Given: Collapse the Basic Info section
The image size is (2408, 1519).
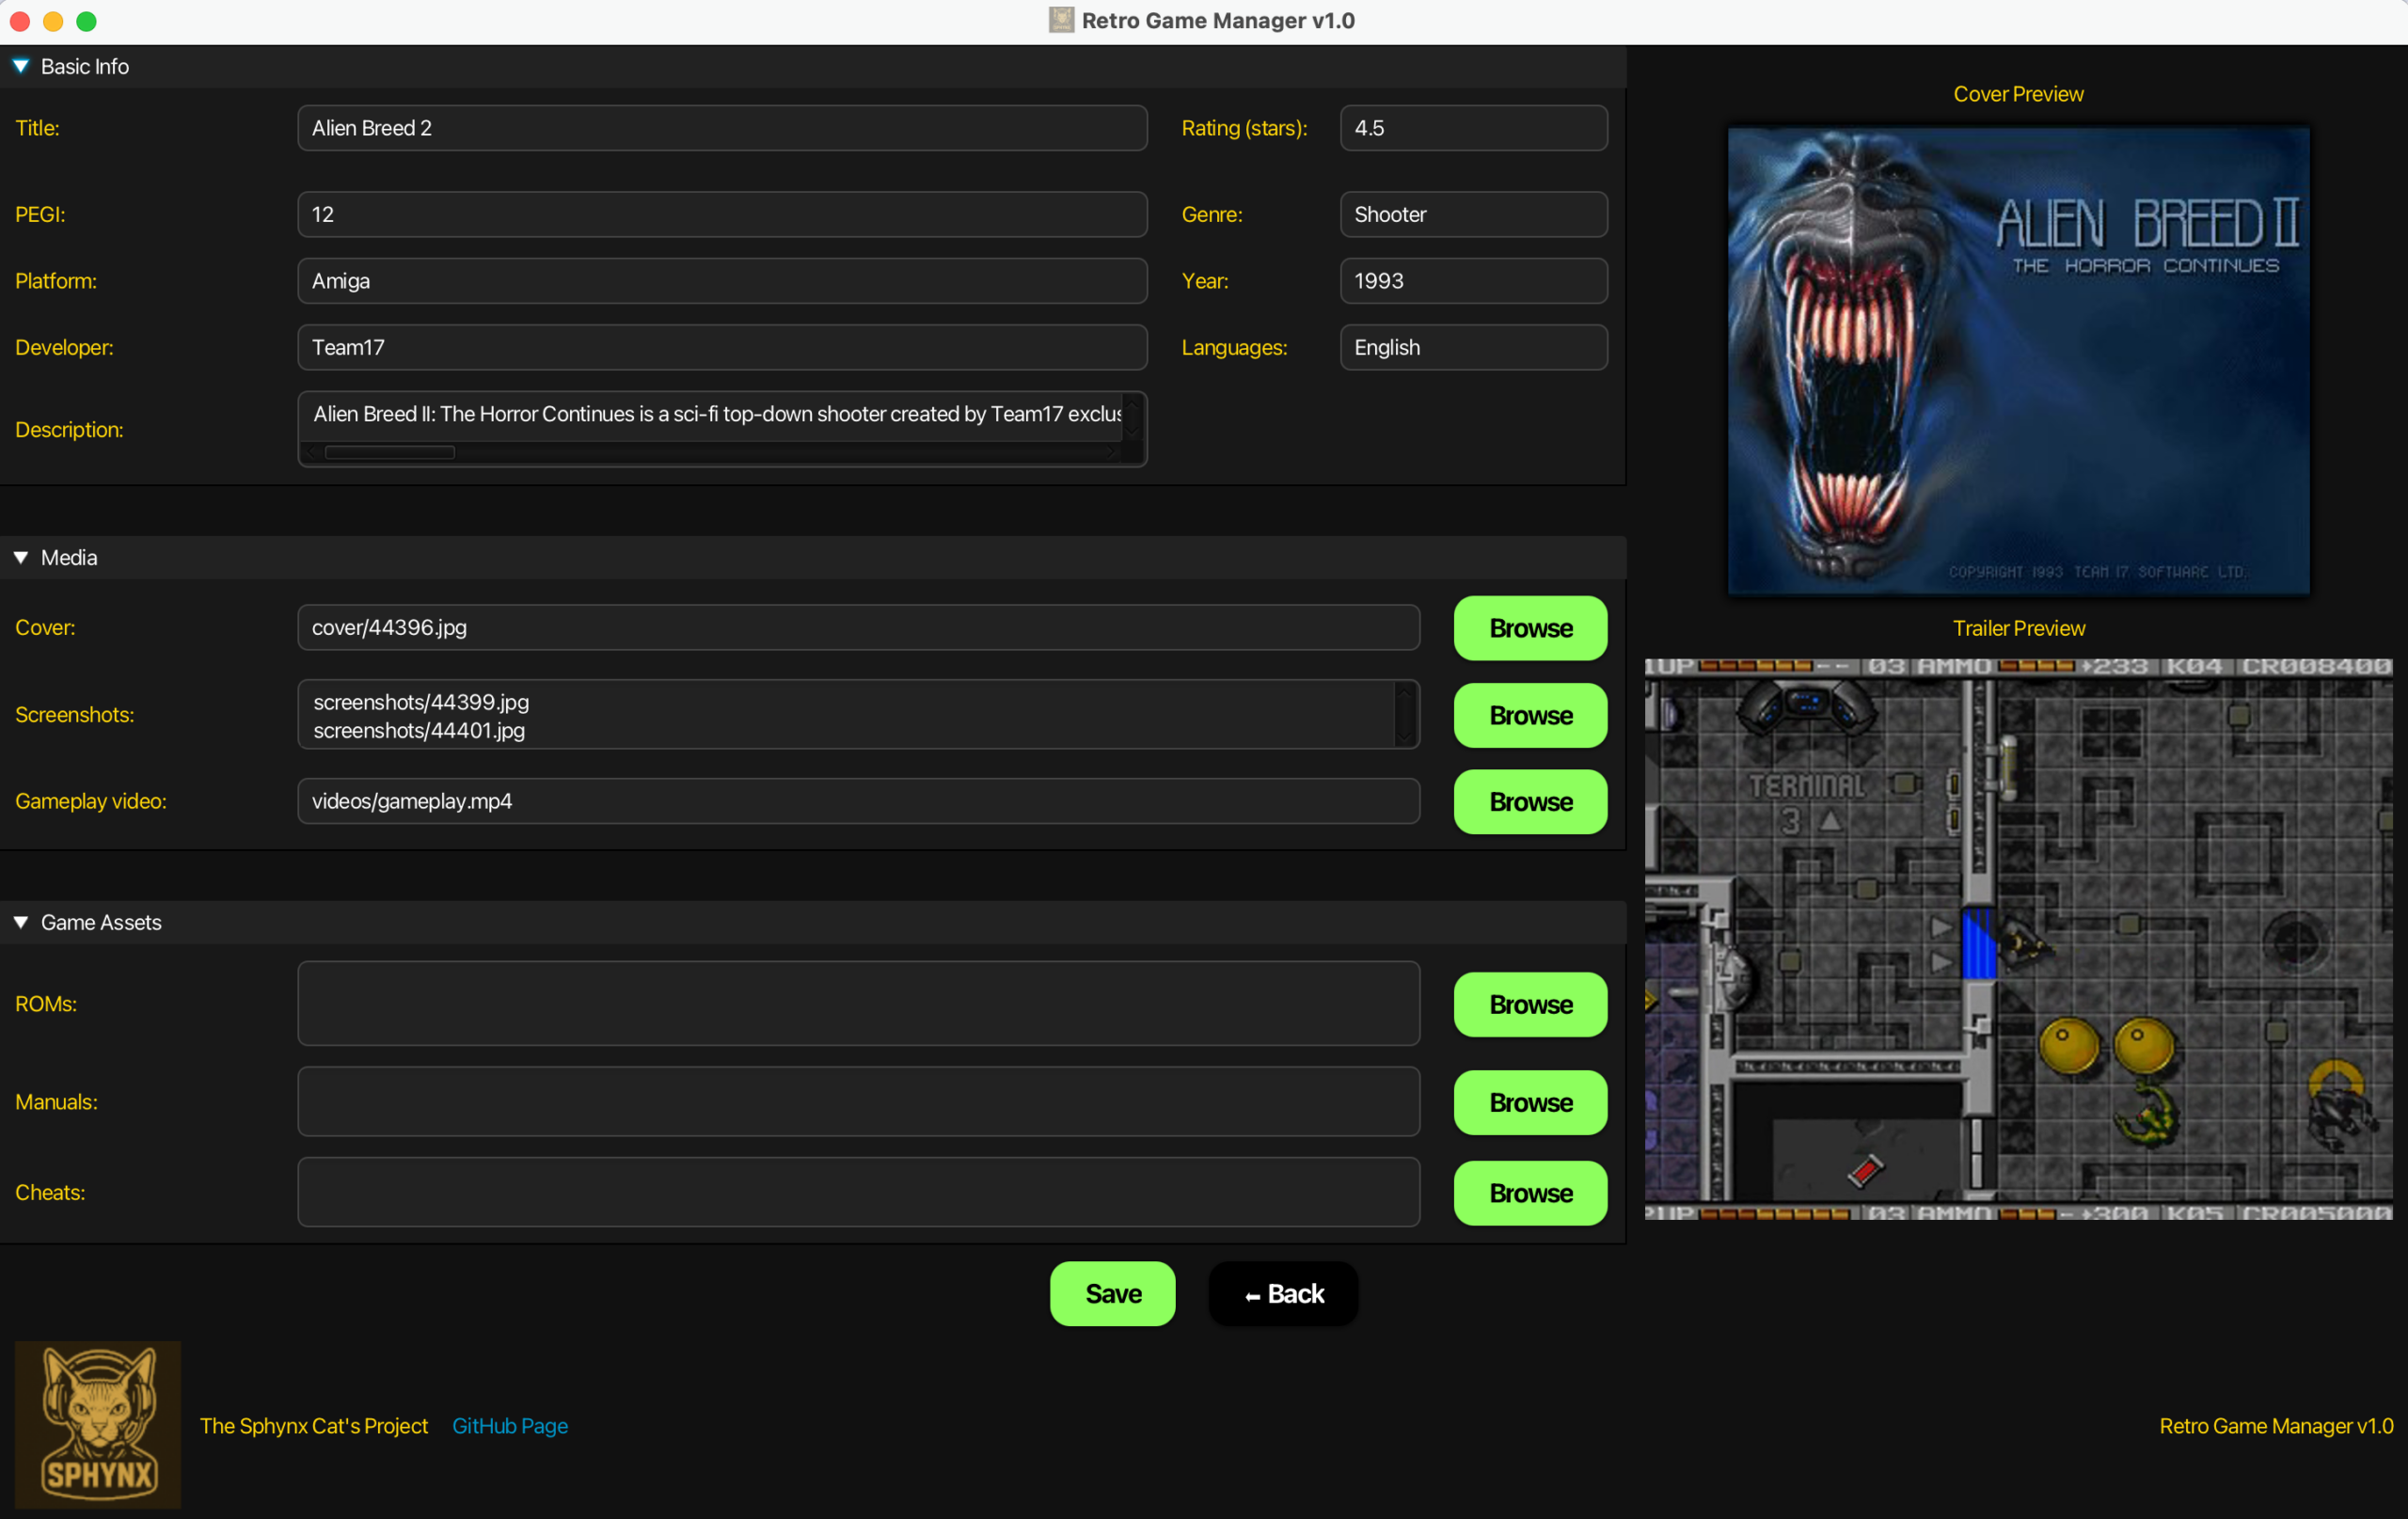Looking at the screenshot, I should point(21,67).
